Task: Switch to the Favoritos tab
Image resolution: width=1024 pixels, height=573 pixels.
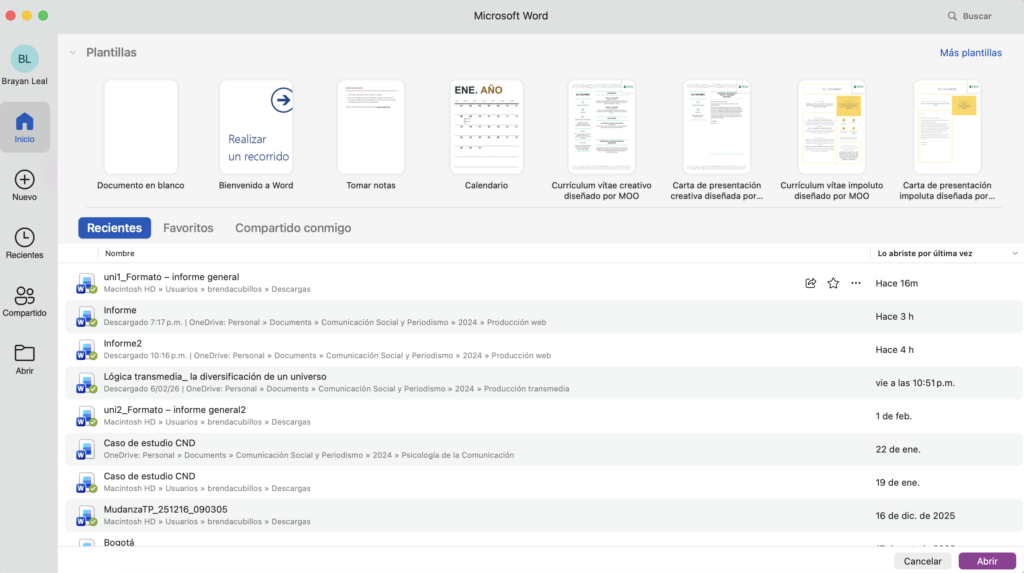Action: (188, 228)
